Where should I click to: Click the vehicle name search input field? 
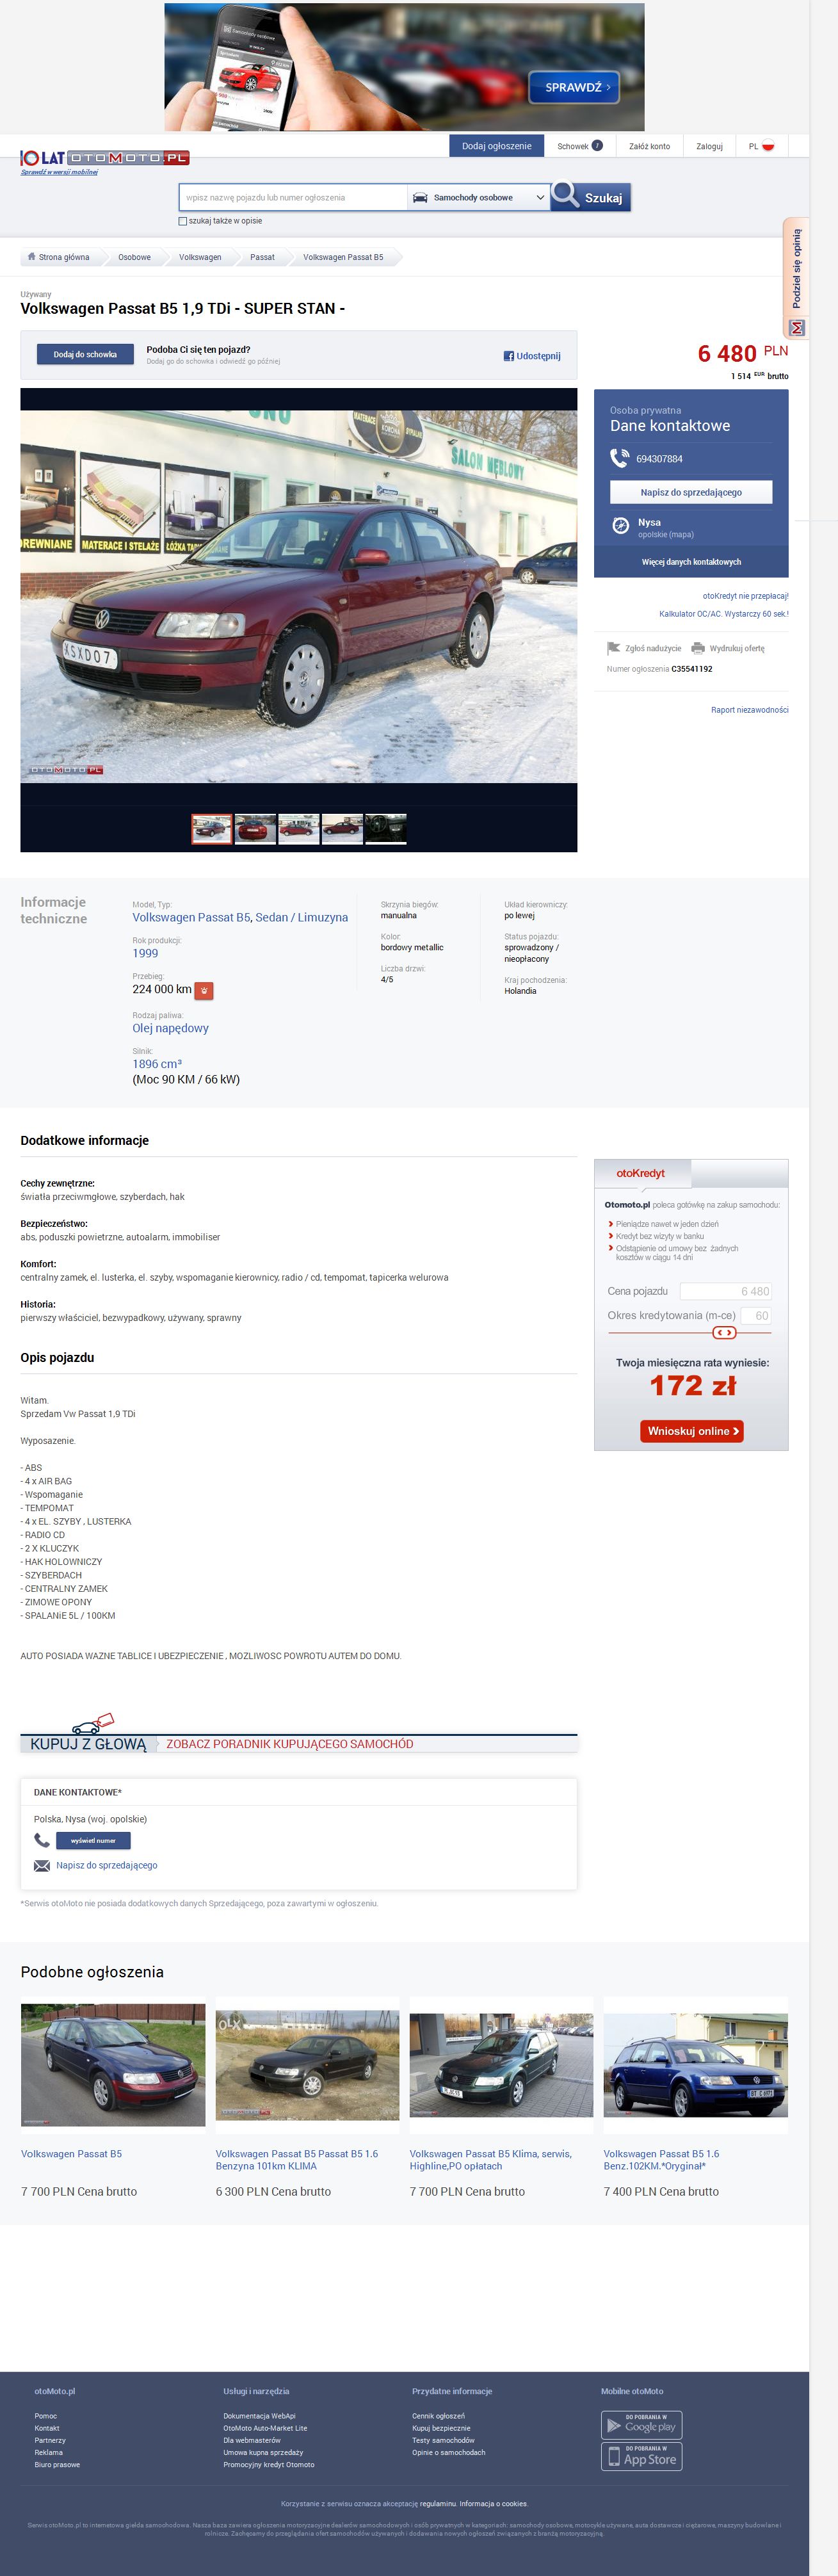pos(293,197)
